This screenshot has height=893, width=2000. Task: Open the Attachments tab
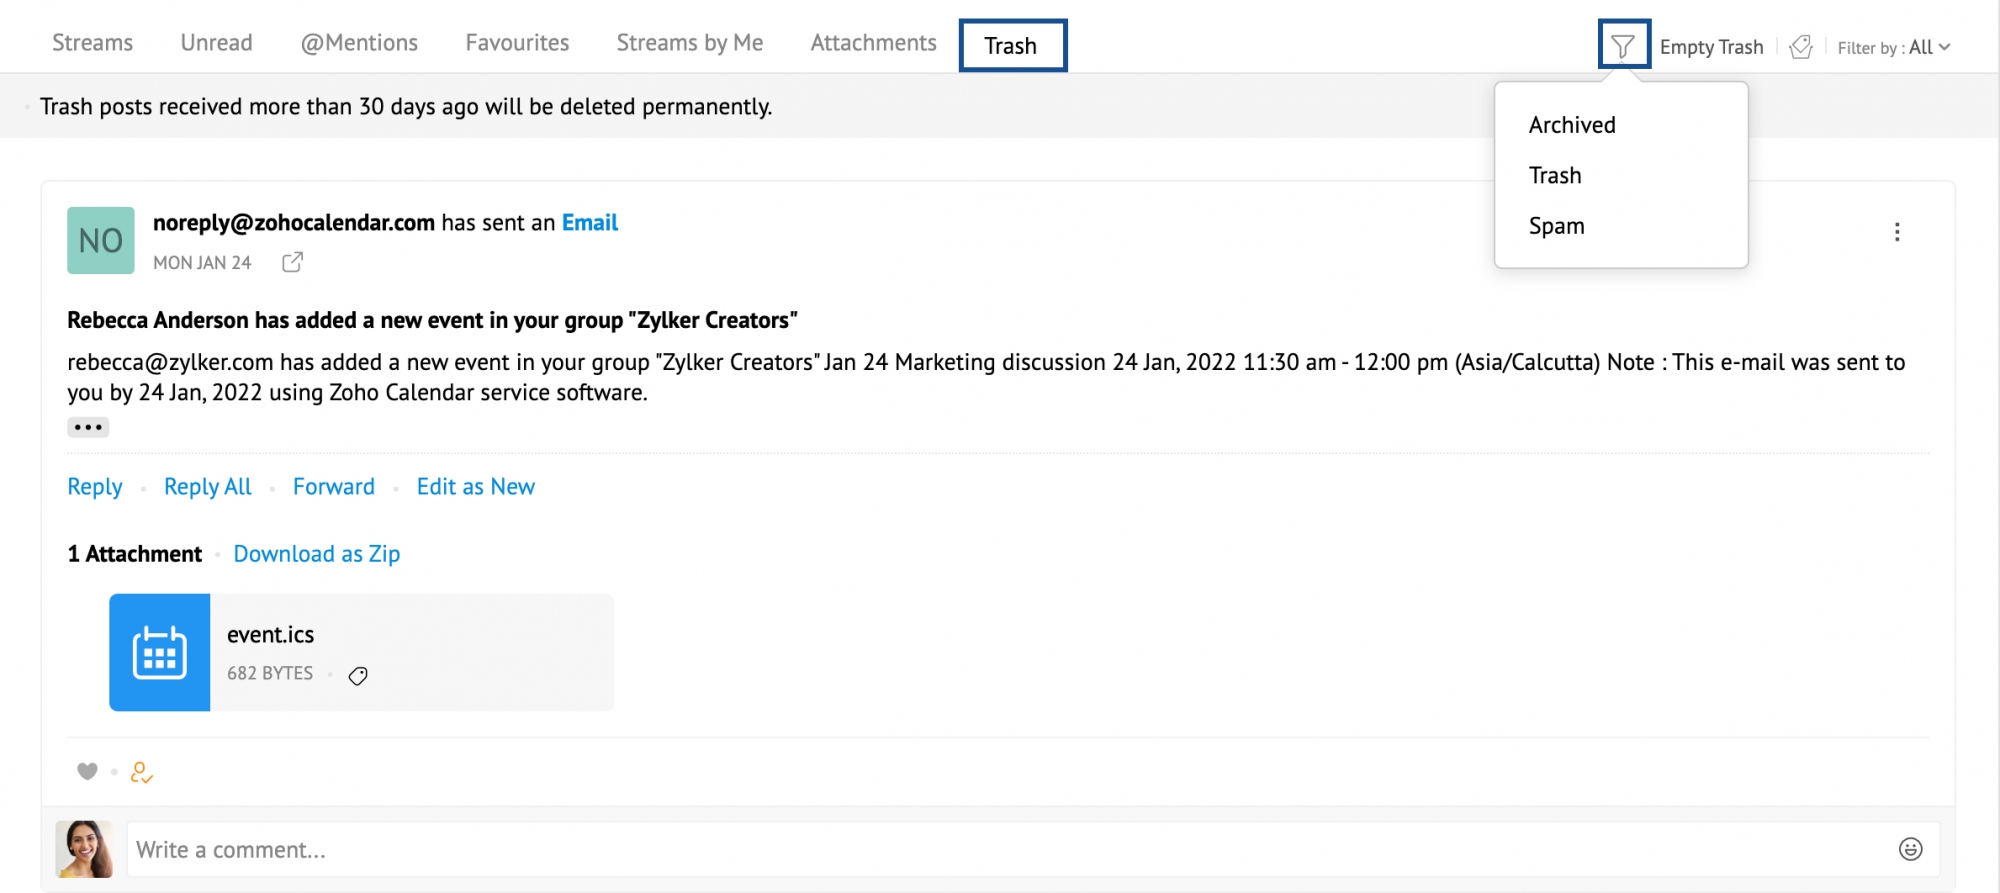873,43
